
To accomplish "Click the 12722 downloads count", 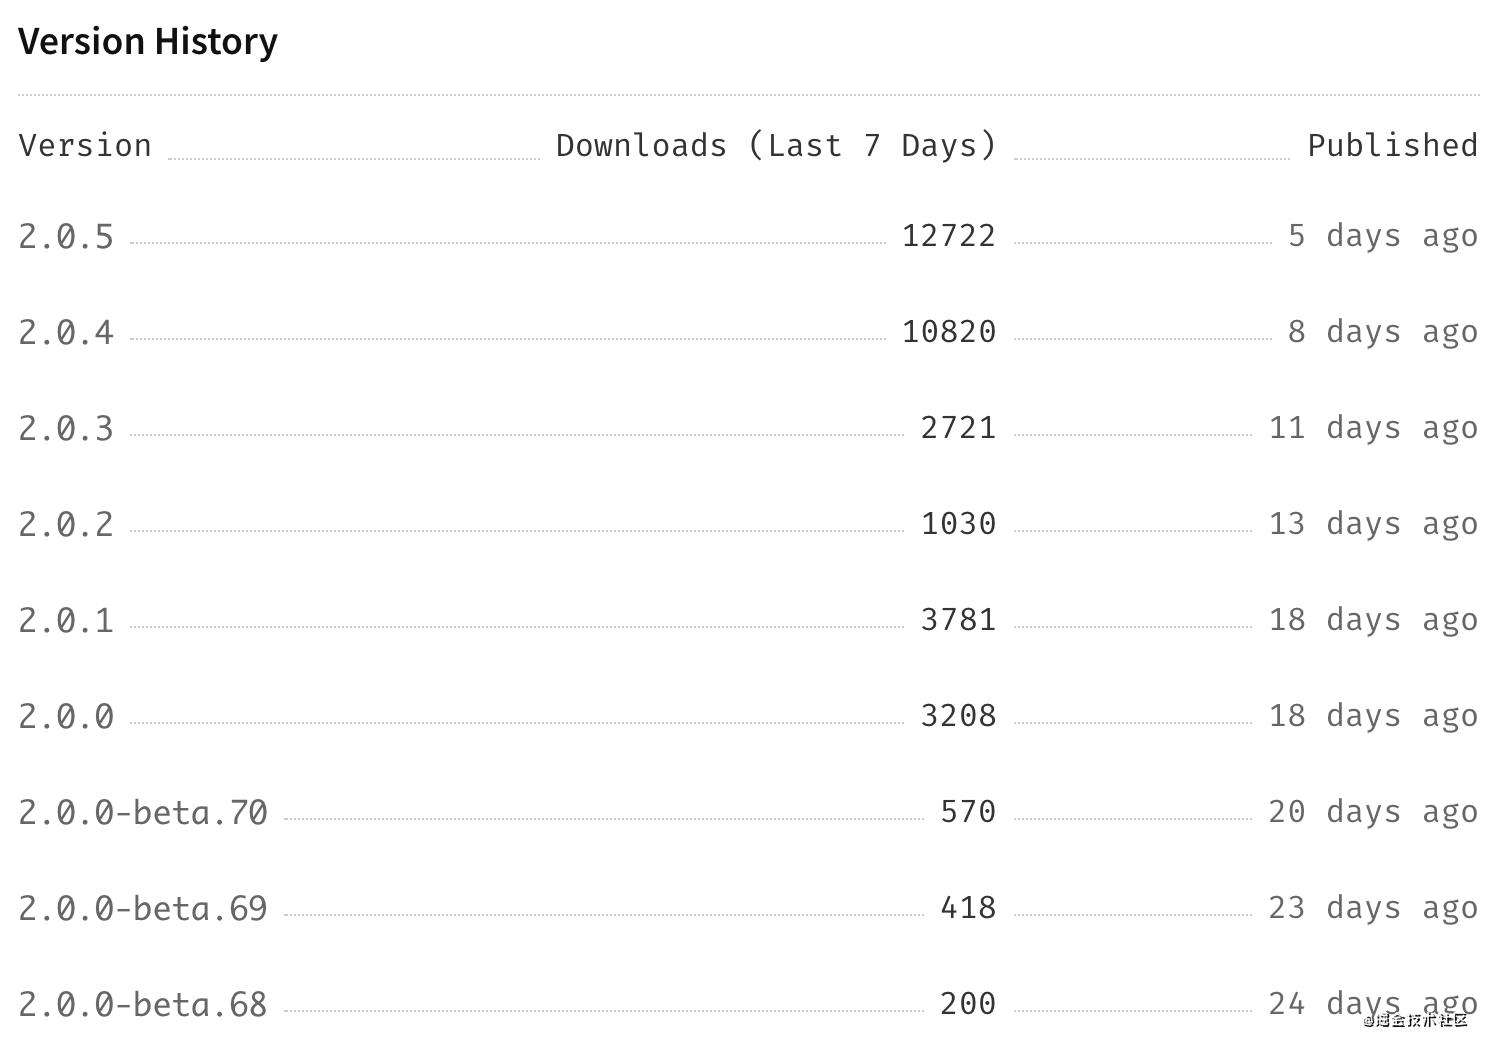I will pos(949,237).
